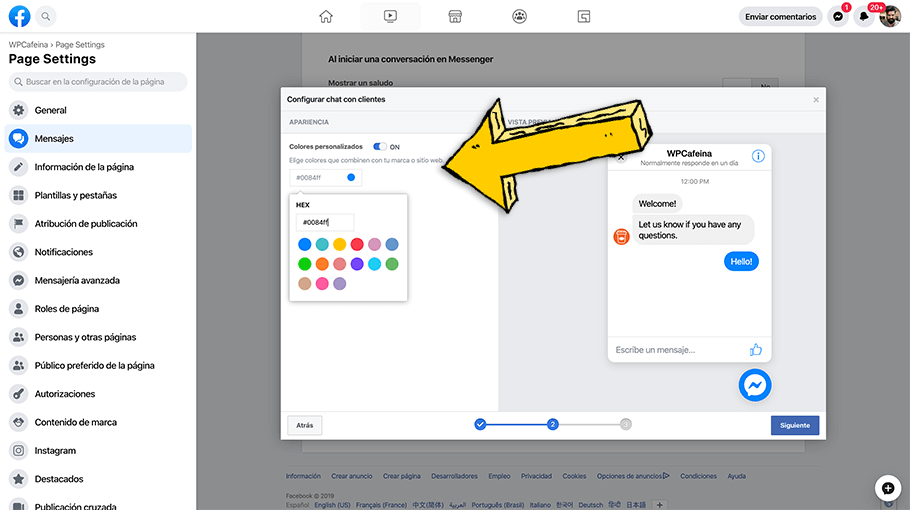Open the Marketplace icon
This screenshot has height=510, width=910.
(455, 16)
